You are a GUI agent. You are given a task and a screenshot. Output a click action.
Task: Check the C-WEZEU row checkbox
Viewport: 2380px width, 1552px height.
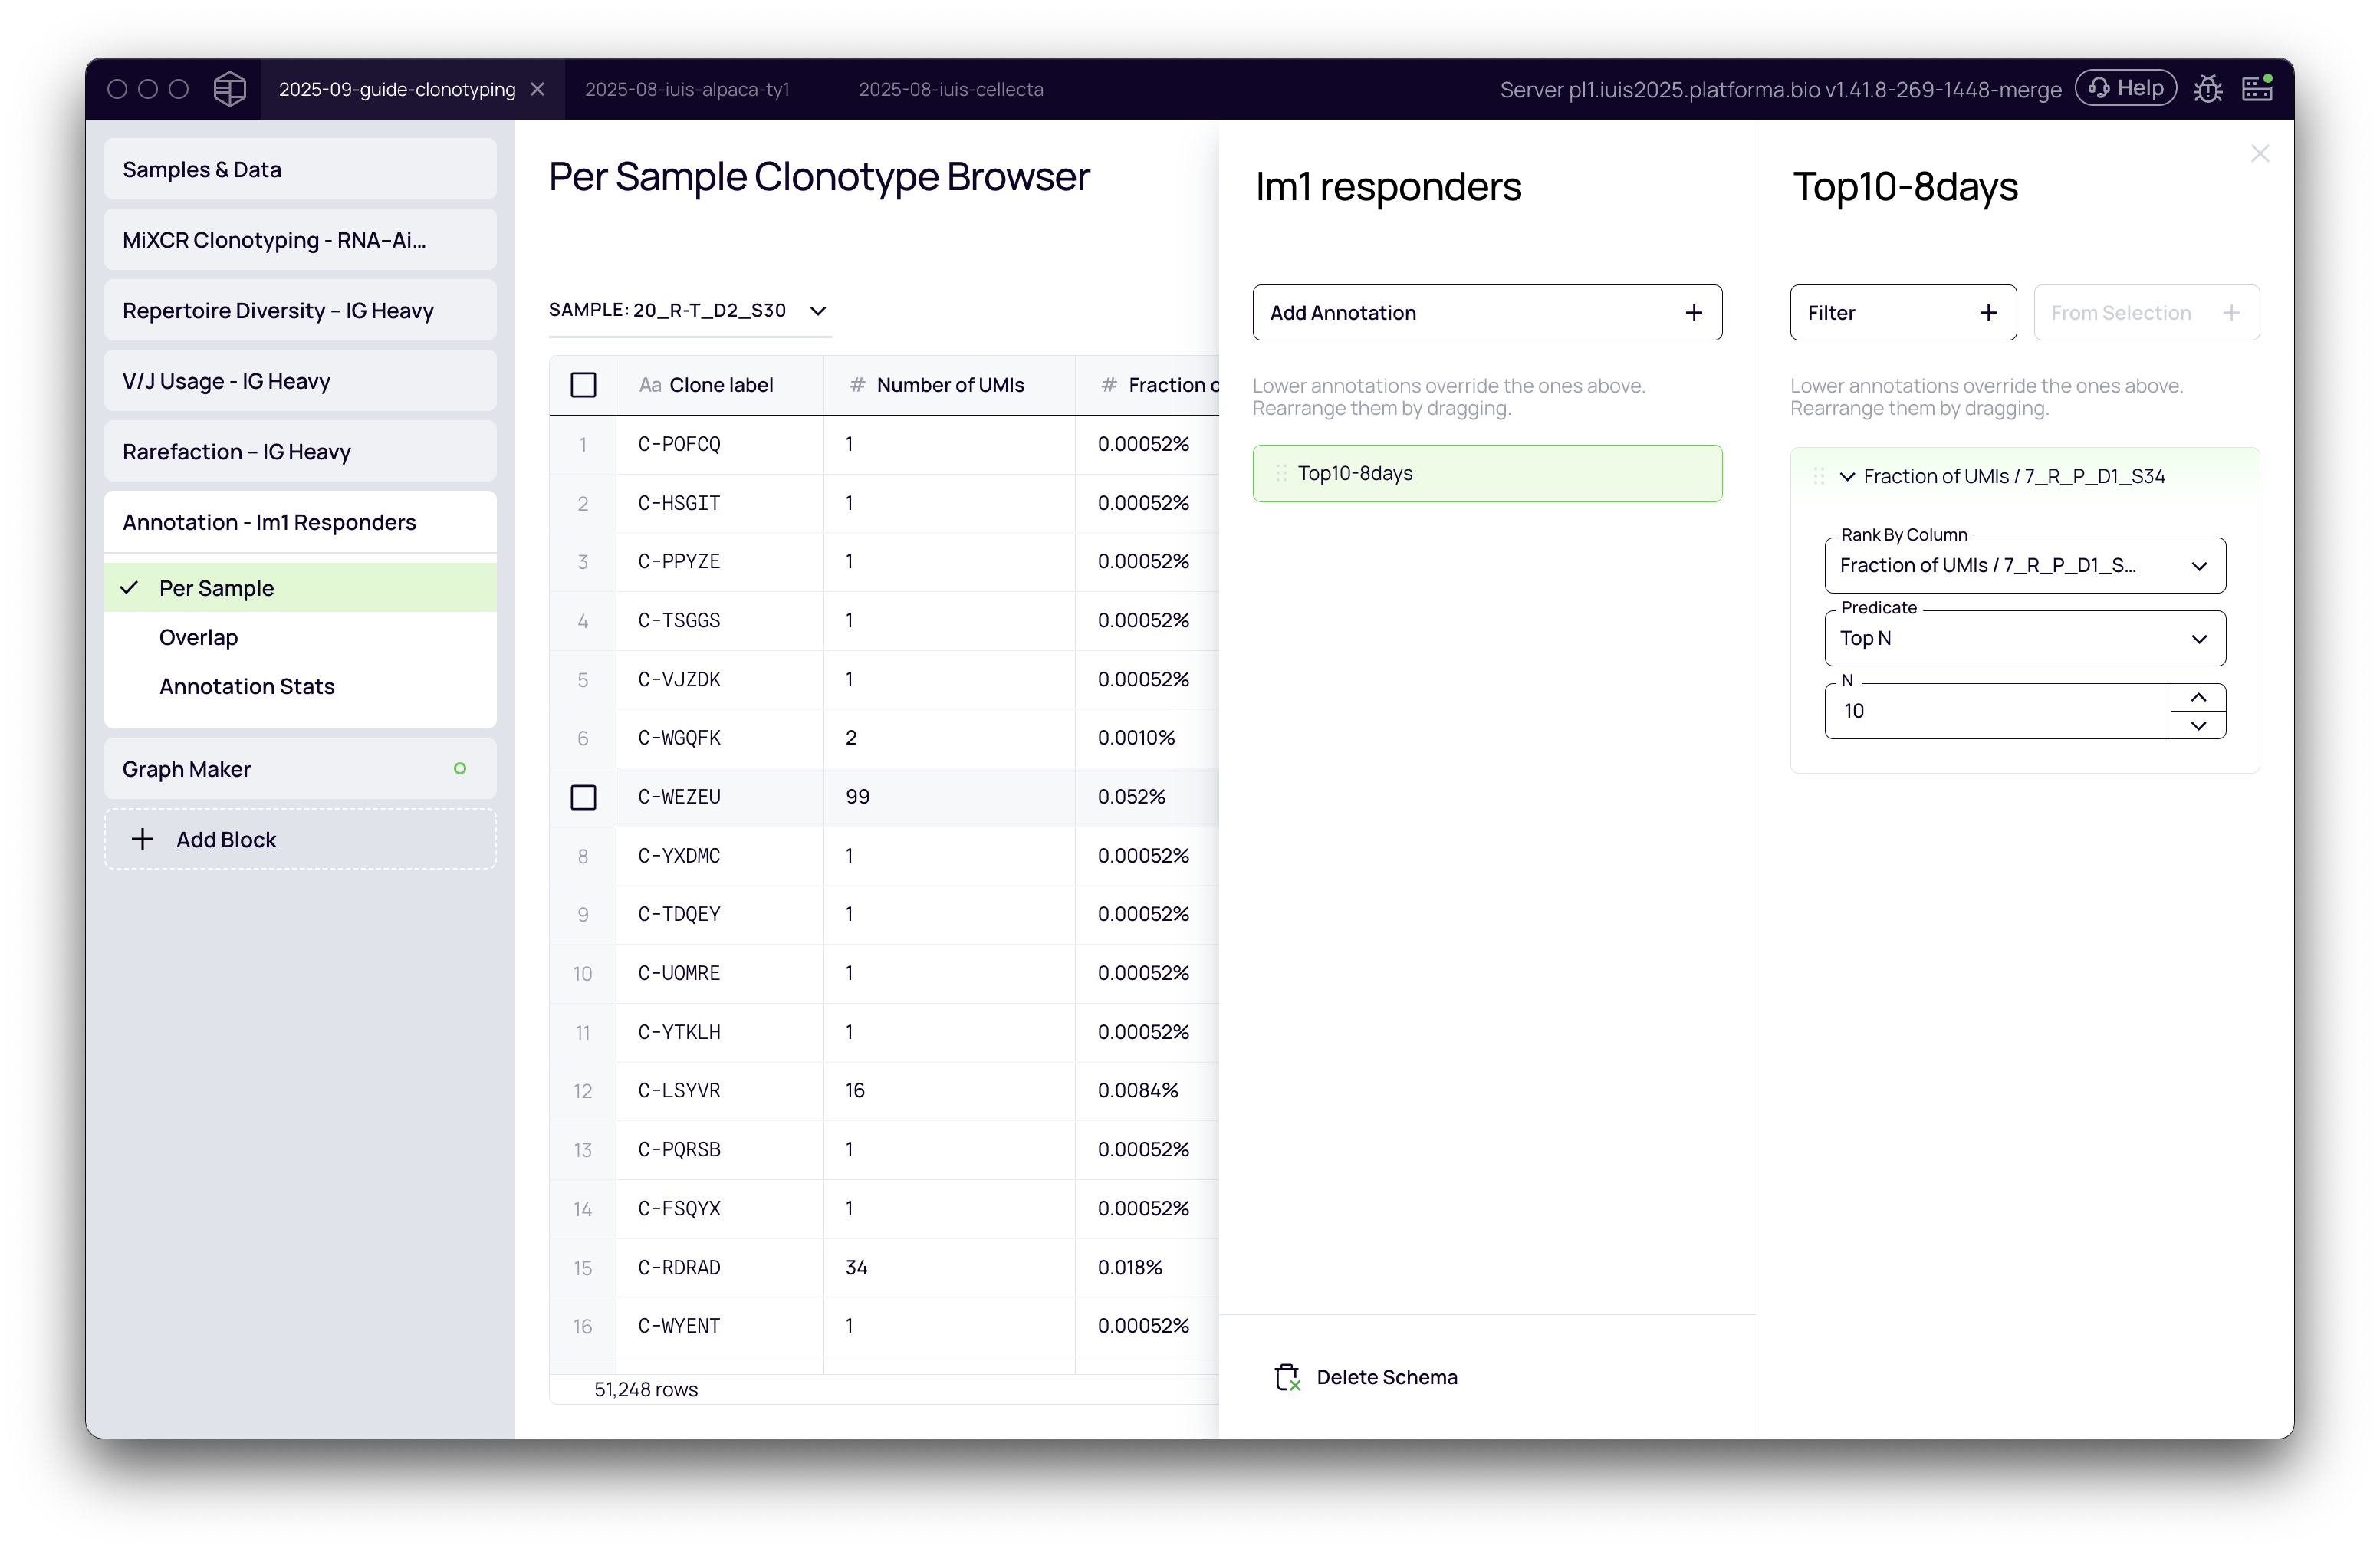(x=583, y=797)
